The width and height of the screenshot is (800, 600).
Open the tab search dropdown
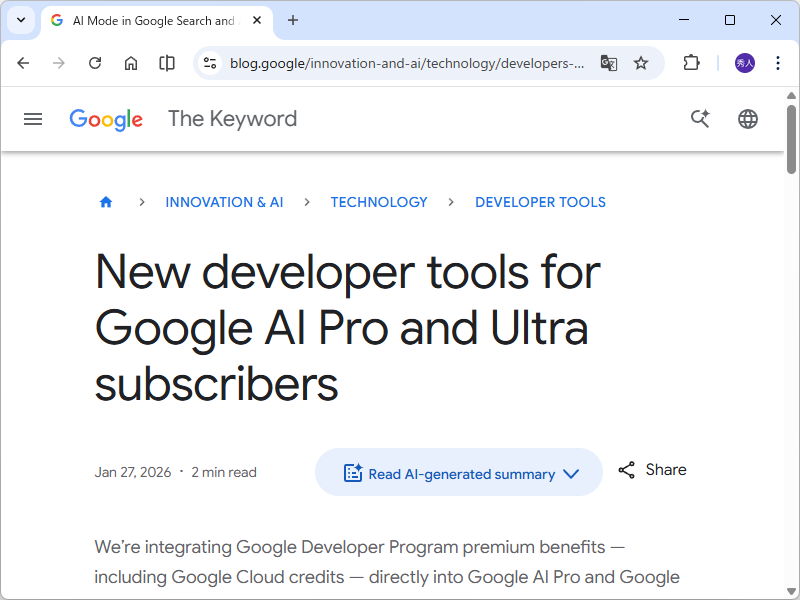pos(20,20)
